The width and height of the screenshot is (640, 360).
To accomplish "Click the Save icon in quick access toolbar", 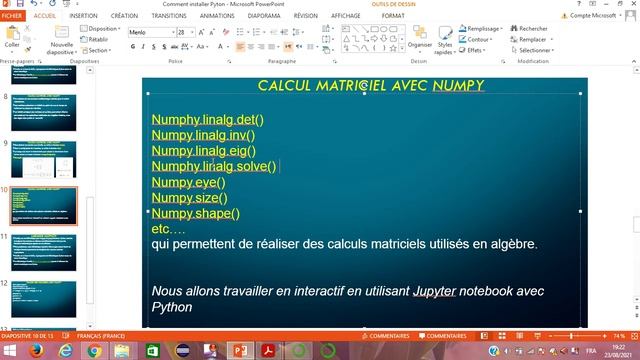I will point(20,4).
